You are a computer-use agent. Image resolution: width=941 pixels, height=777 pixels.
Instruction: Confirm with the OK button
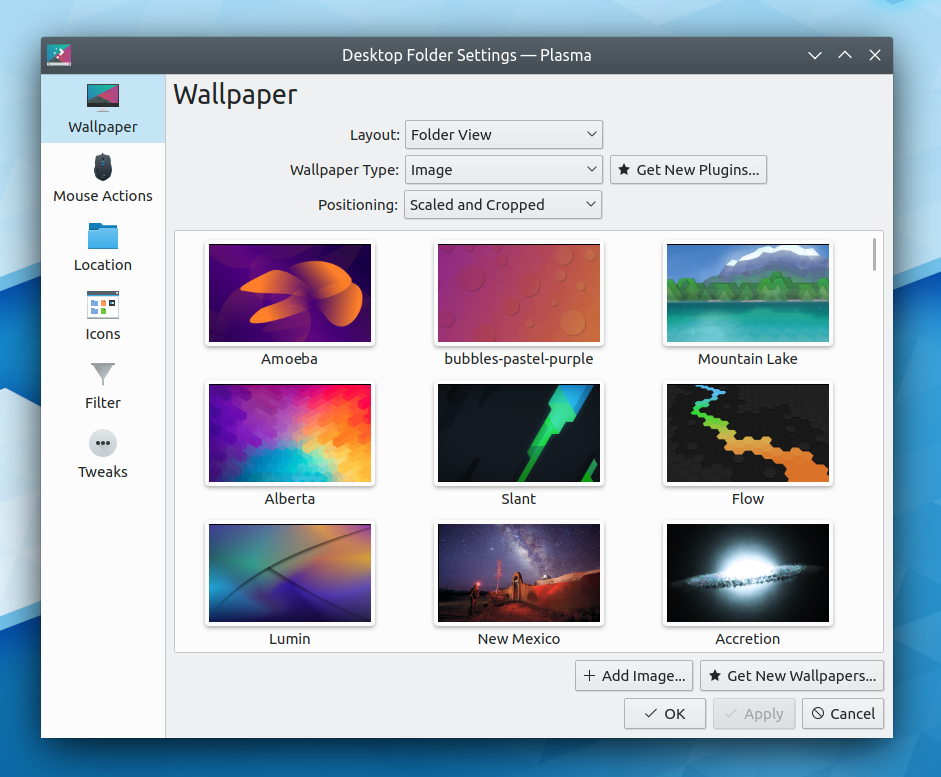point(664,713)
